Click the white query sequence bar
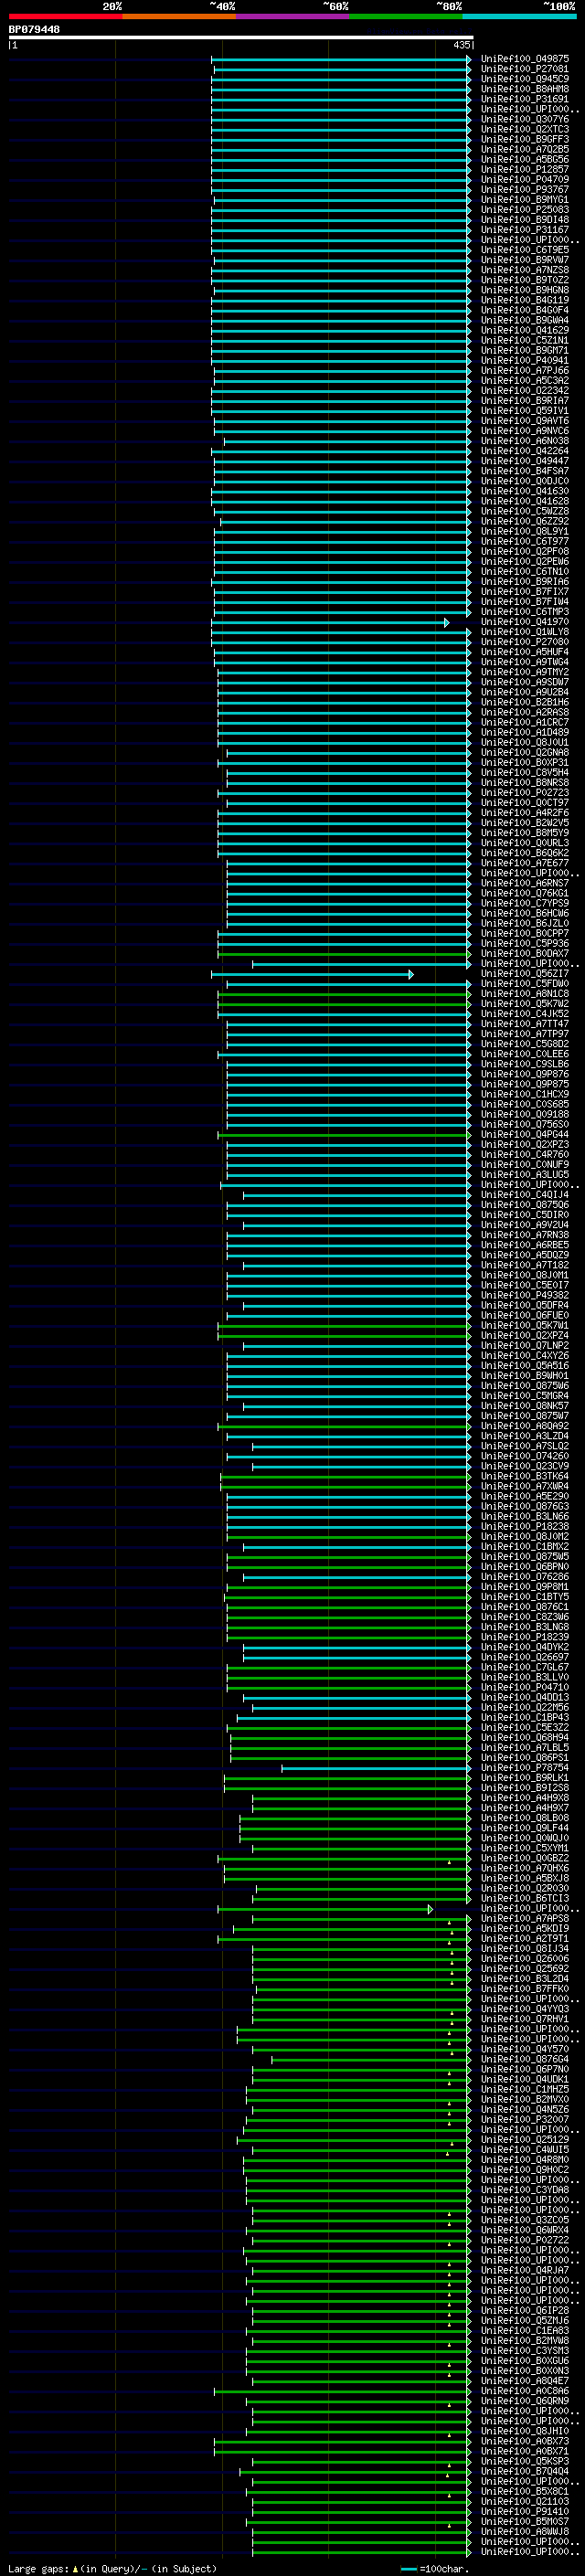This screenshot has height=2576, width=585. pyautogui.click(x=241, y=38)
